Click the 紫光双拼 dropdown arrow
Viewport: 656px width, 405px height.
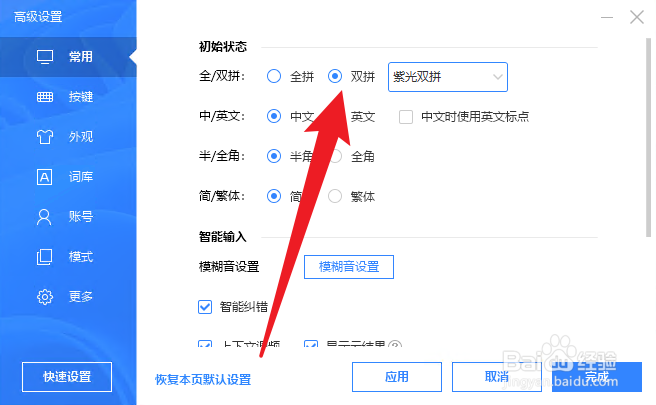click(x=497, y=77)
